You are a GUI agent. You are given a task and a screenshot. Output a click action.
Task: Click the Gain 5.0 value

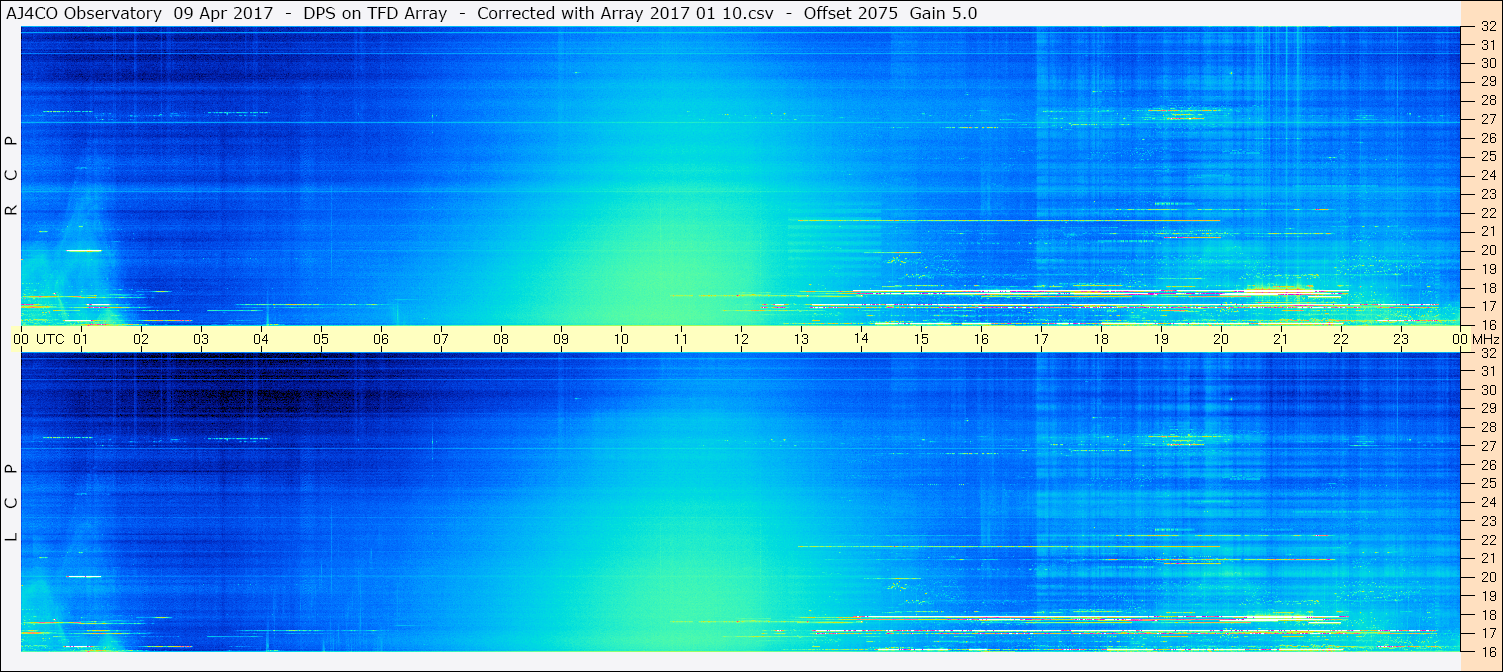pyautogui.click(x=943, y=14)
